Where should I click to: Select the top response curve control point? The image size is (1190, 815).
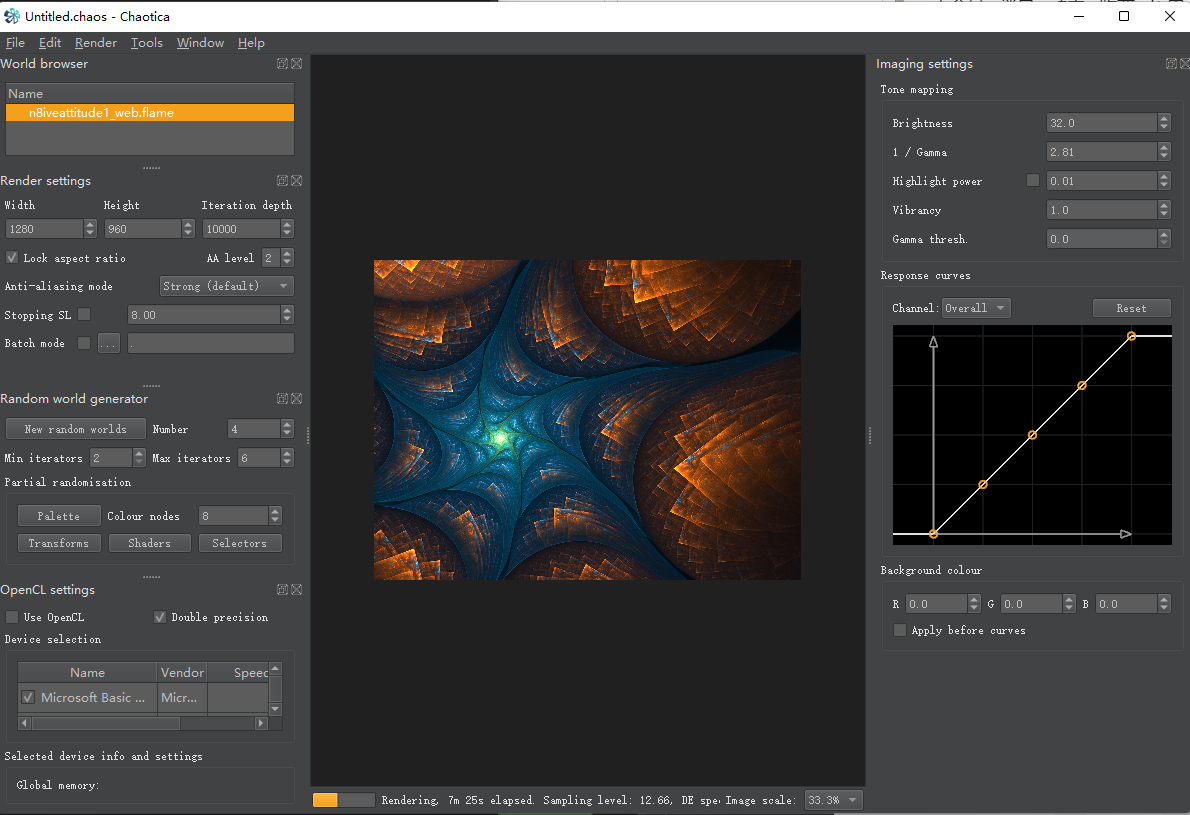pyautogui.click(x=1131, y=336)
